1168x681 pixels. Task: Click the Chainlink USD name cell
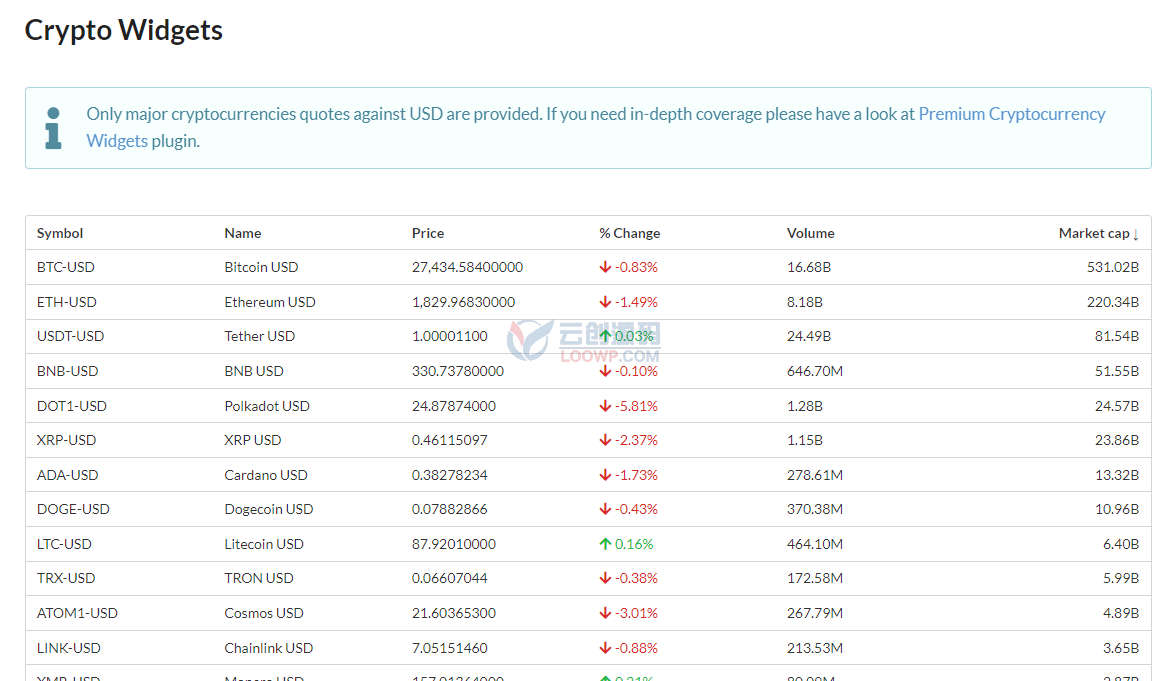point(269,648)
